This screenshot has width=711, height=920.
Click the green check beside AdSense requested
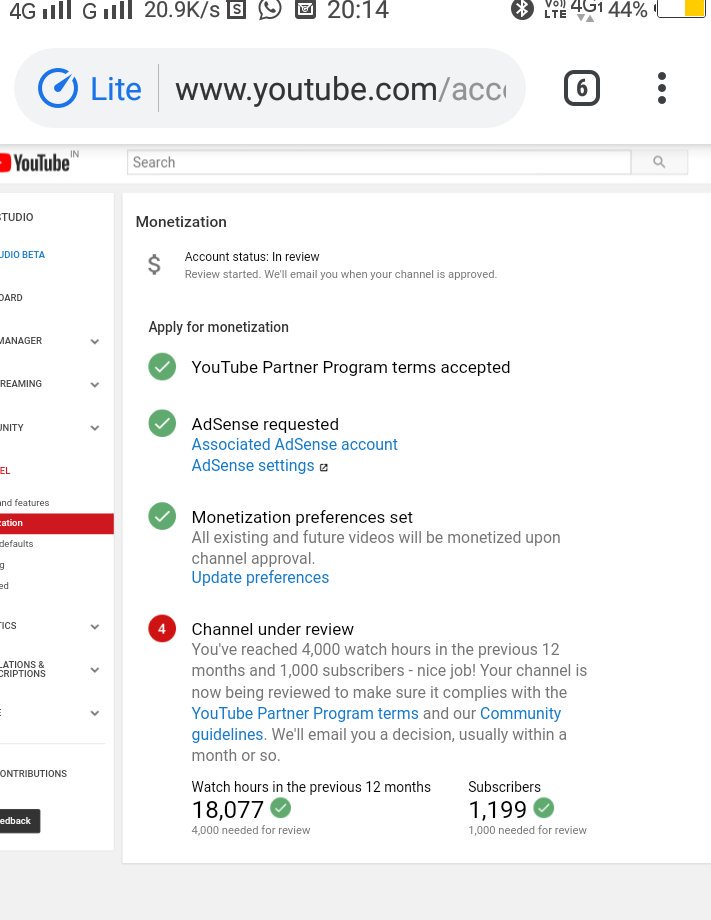(162, 423)
